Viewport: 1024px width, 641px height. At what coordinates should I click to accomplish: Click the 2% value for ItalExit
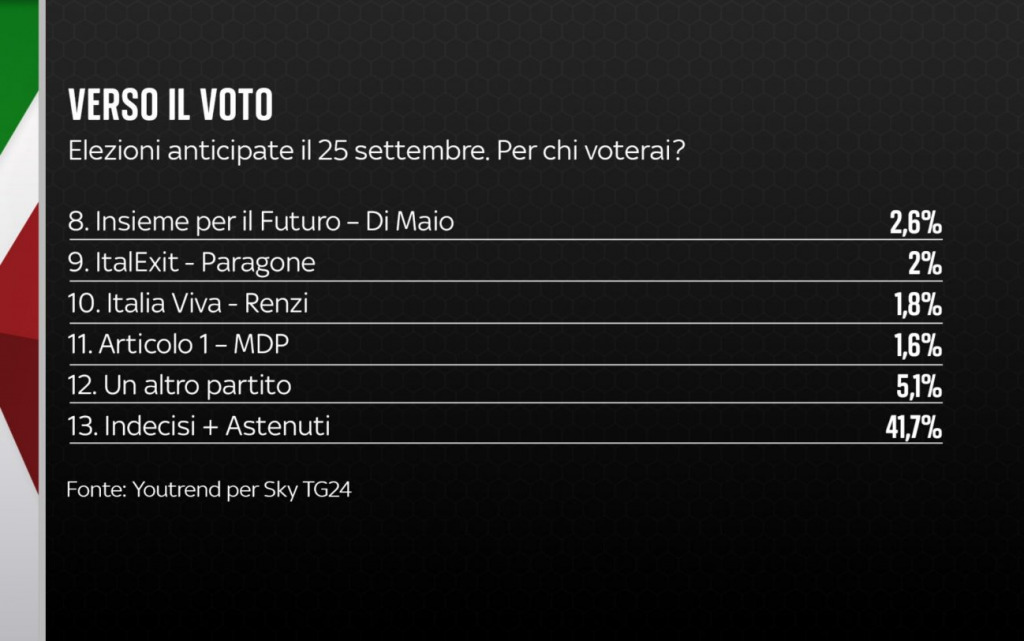925,264
